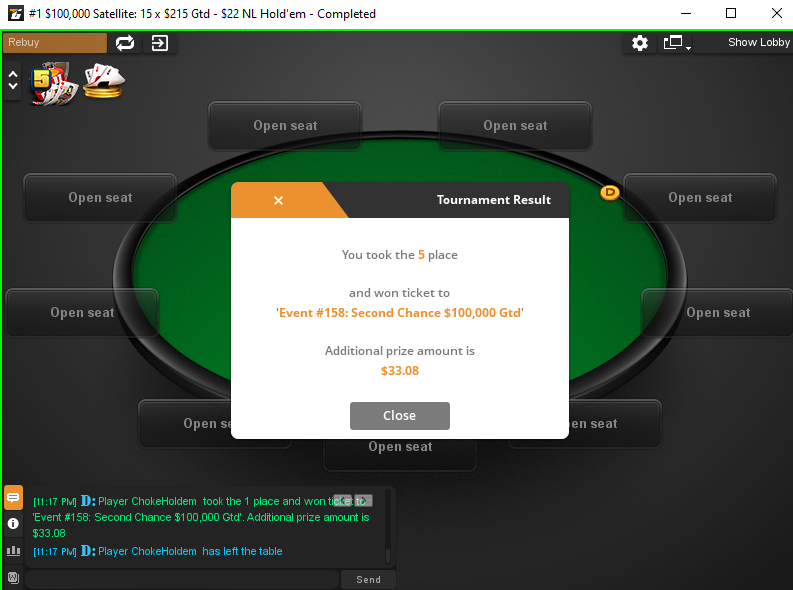
Task: Click Show Lobby
Action: pyautogui.click(x=759, y=42)
